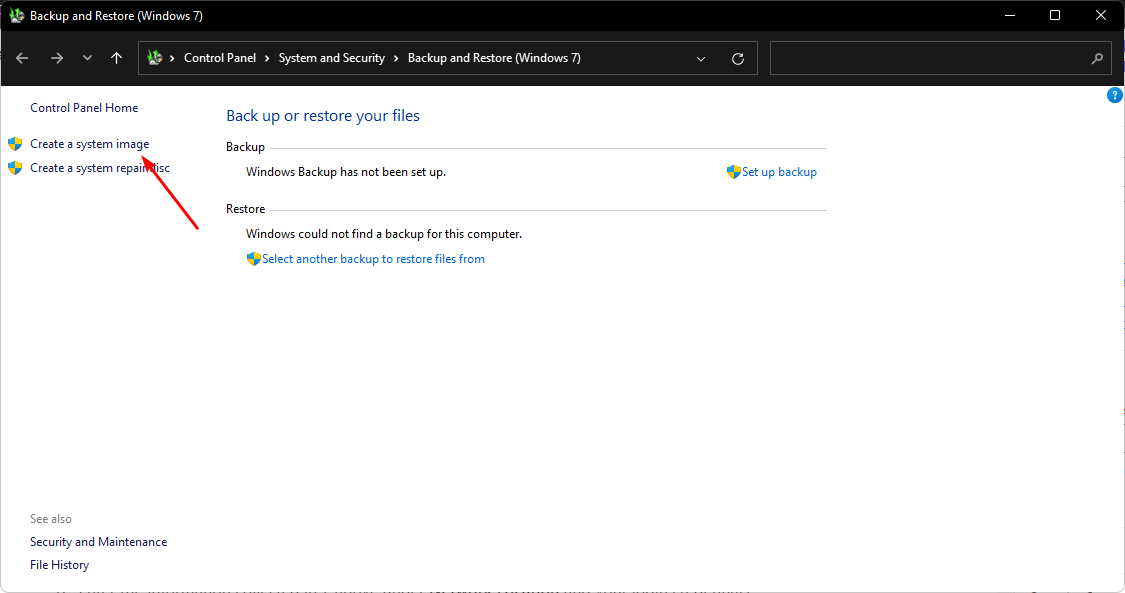Click shield icon beside Create a system repair disc
The image size is (1125, 593).
15,168
